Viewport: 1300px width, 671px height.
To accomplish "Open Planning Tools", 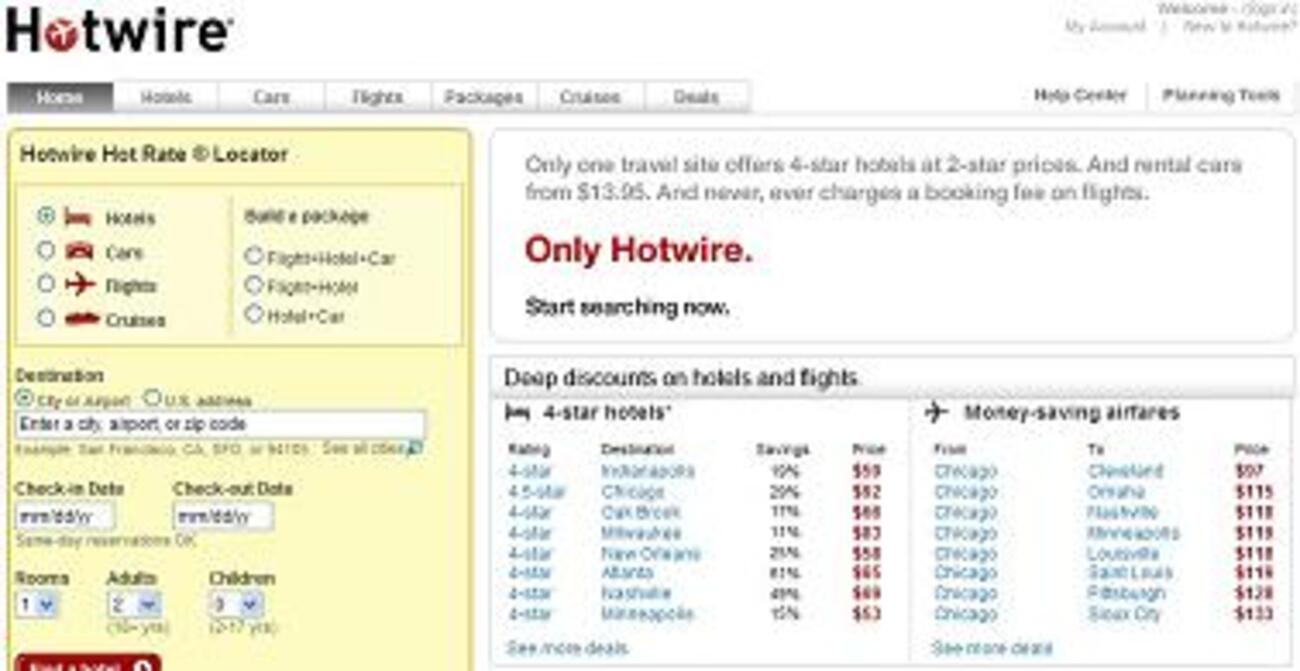I will click(1221, 96).
